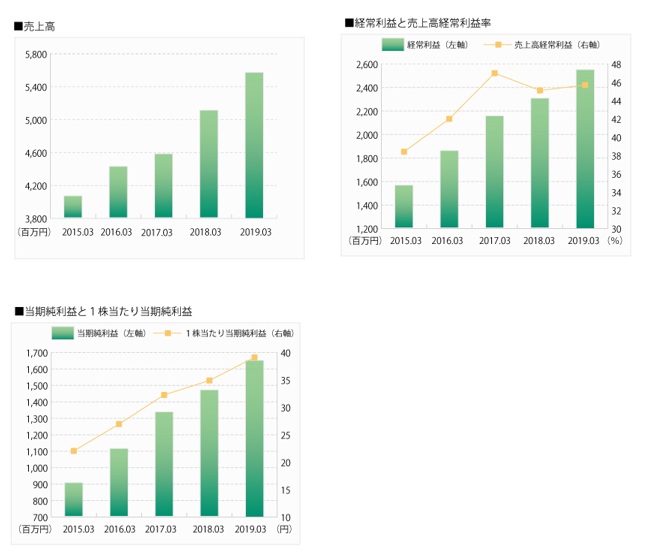Click the 1,000 left-axis label
The width and height of the screenshot is (658, 552).
(x=37, y=468)
